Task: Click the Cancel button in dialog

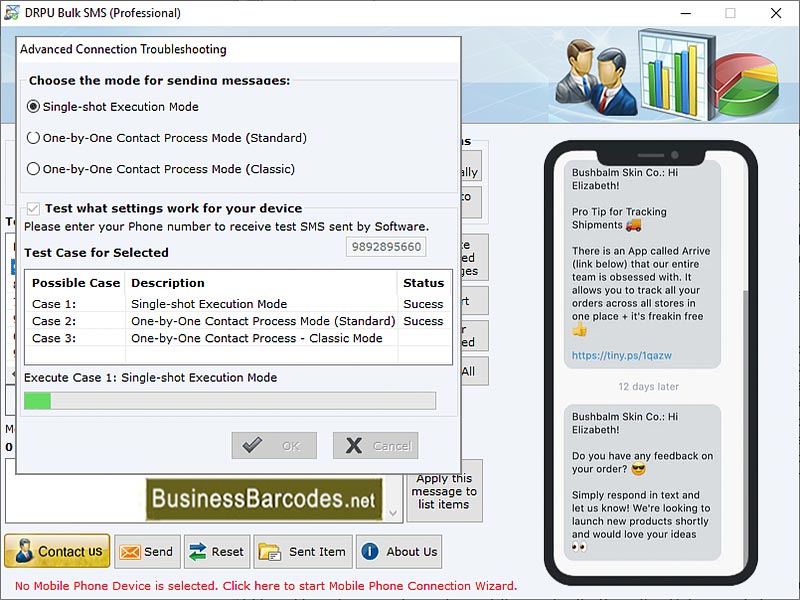Action: (376, 445)
